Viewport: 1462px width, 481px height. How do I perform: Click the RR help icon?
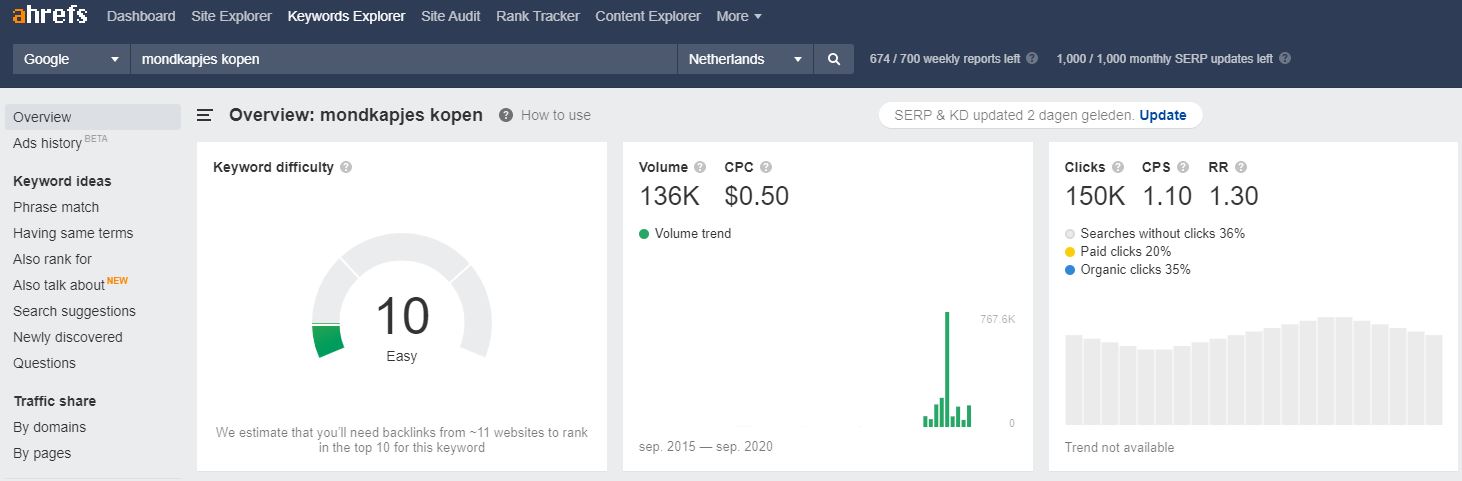coord(1241,168)
